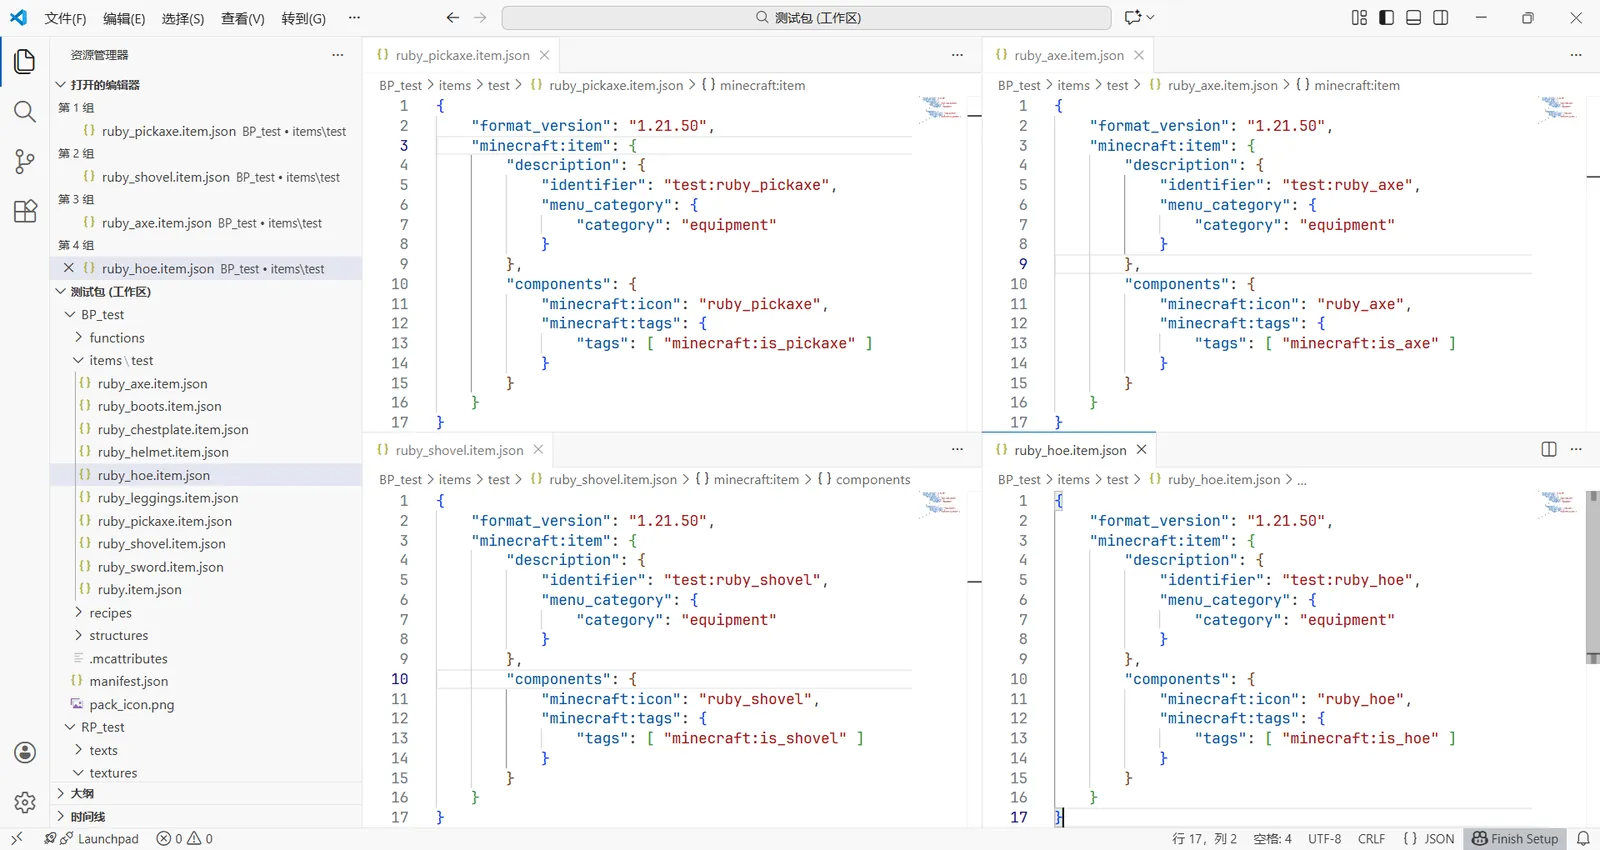This screenshot has width=1600, height=850.
Task: Expand the structures folder
Action: pos(118,636)
